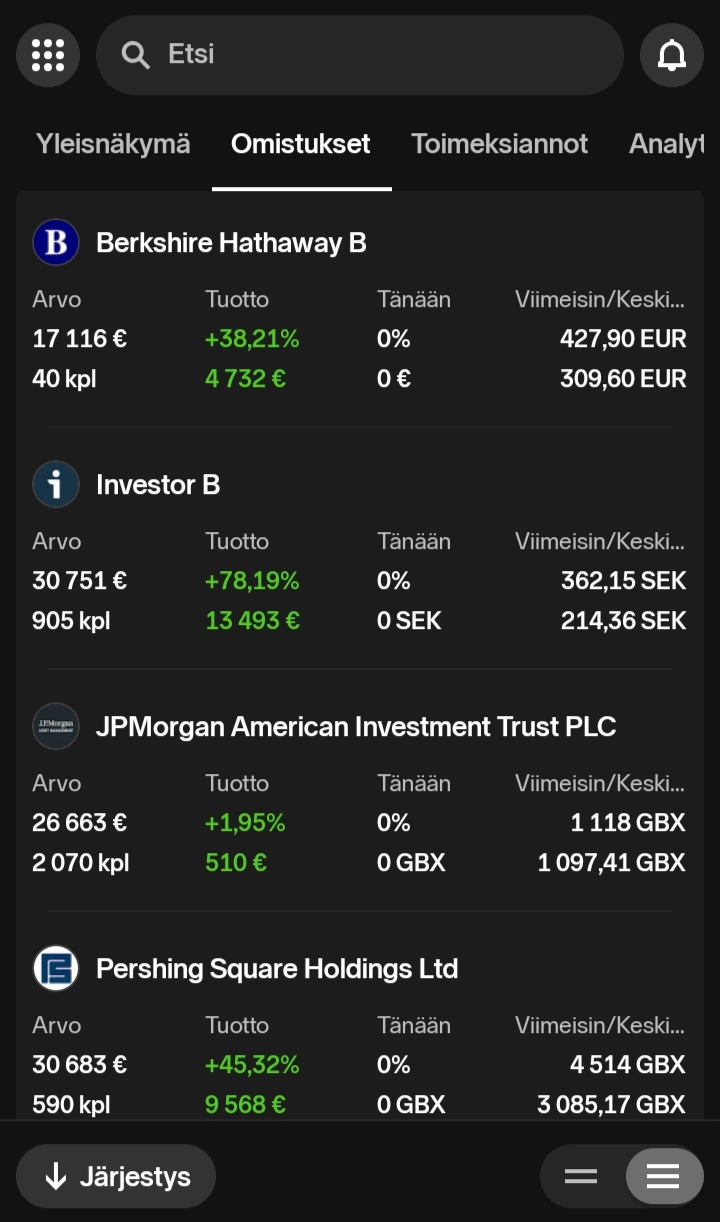
Task: Click Berkshire Viimeisin/Keski column header
Action: coord(600,299)
